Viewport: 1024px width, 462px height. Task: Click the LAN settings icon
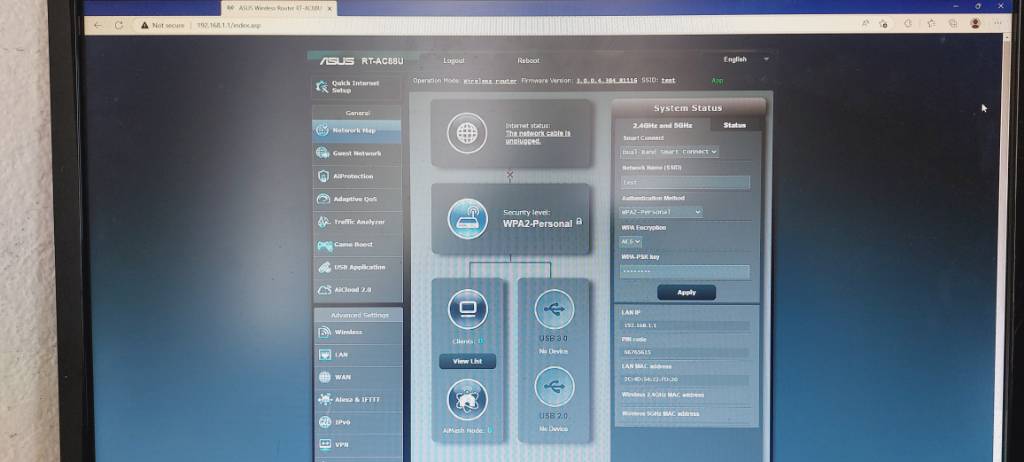point(325,355)
